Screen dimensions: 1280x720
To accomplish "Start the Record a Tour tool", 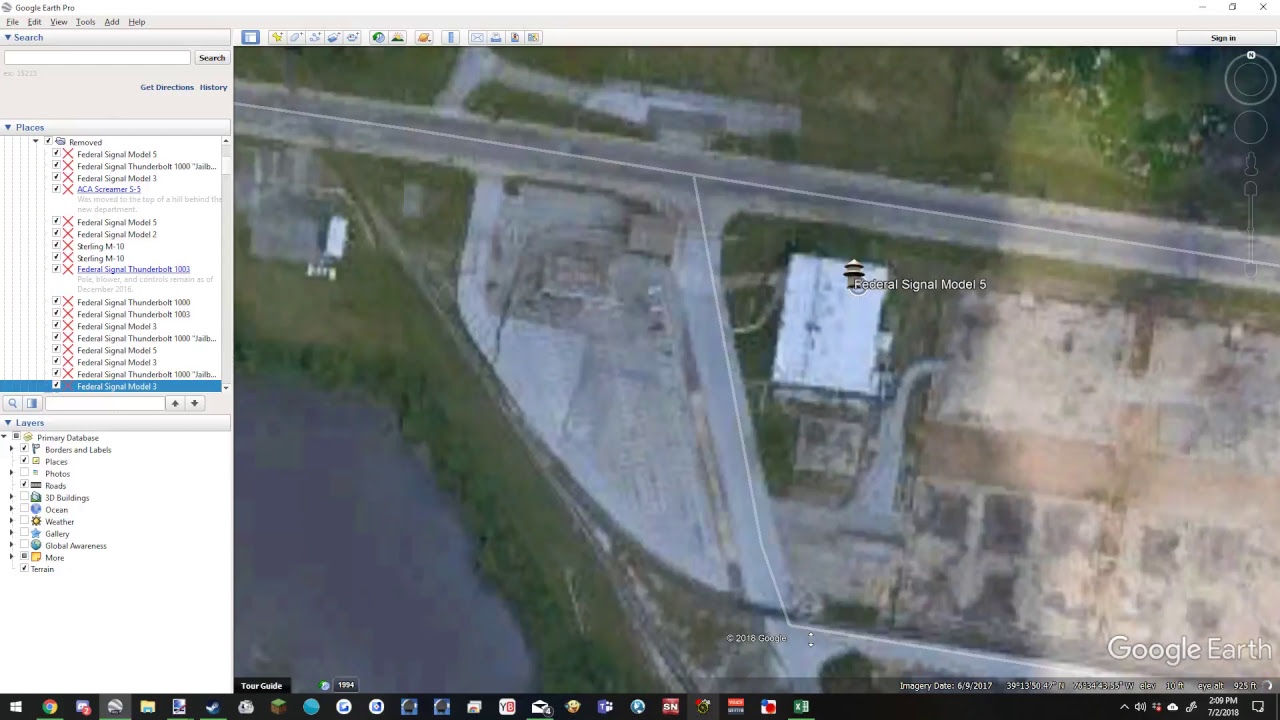I will (352, 38).
